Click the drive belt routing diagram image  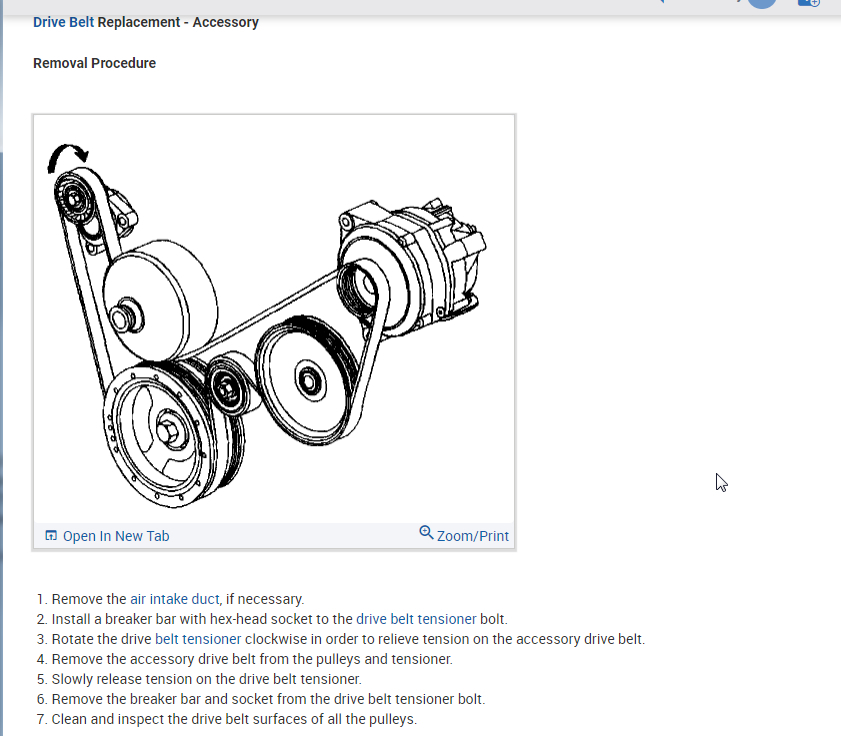point(274,319)
